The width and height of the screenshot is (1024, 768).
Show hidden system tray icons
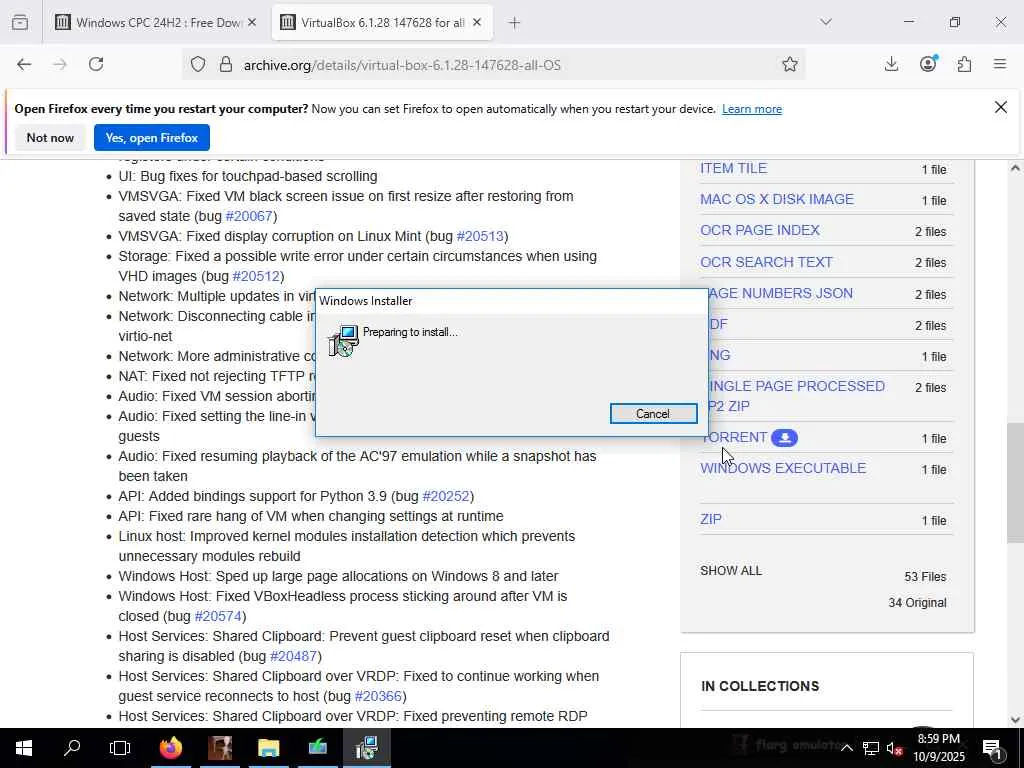(x=846, y=748)
